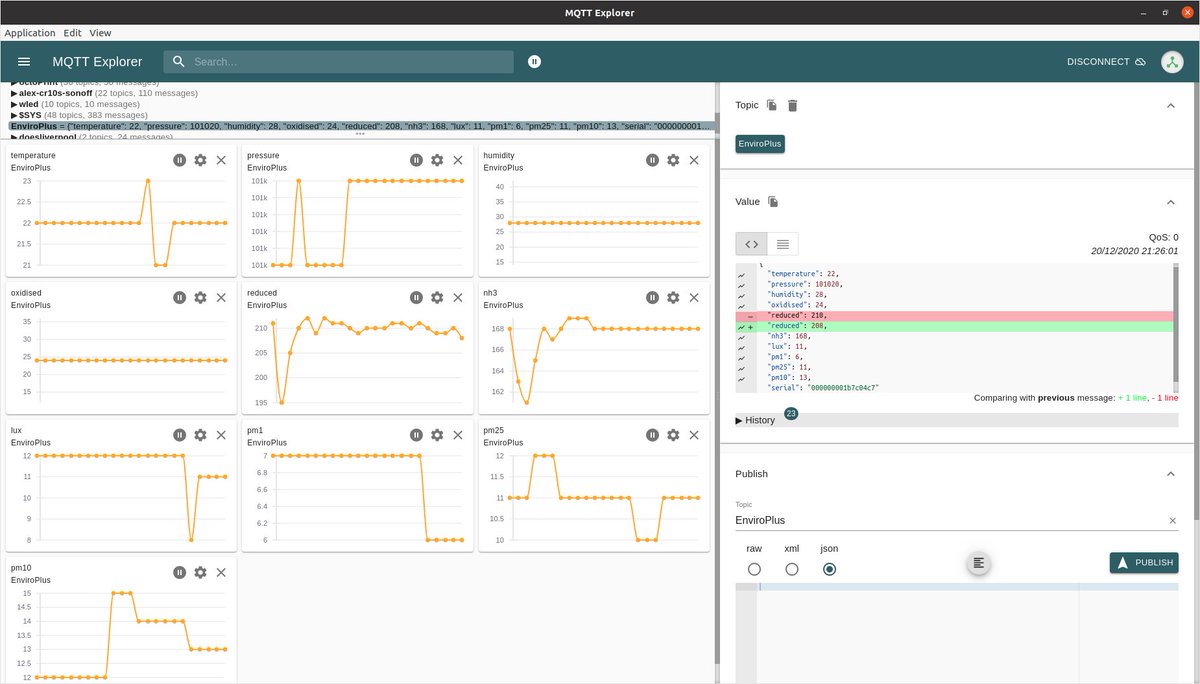
Task: Select the xml payload format radio
Action: 792,569
